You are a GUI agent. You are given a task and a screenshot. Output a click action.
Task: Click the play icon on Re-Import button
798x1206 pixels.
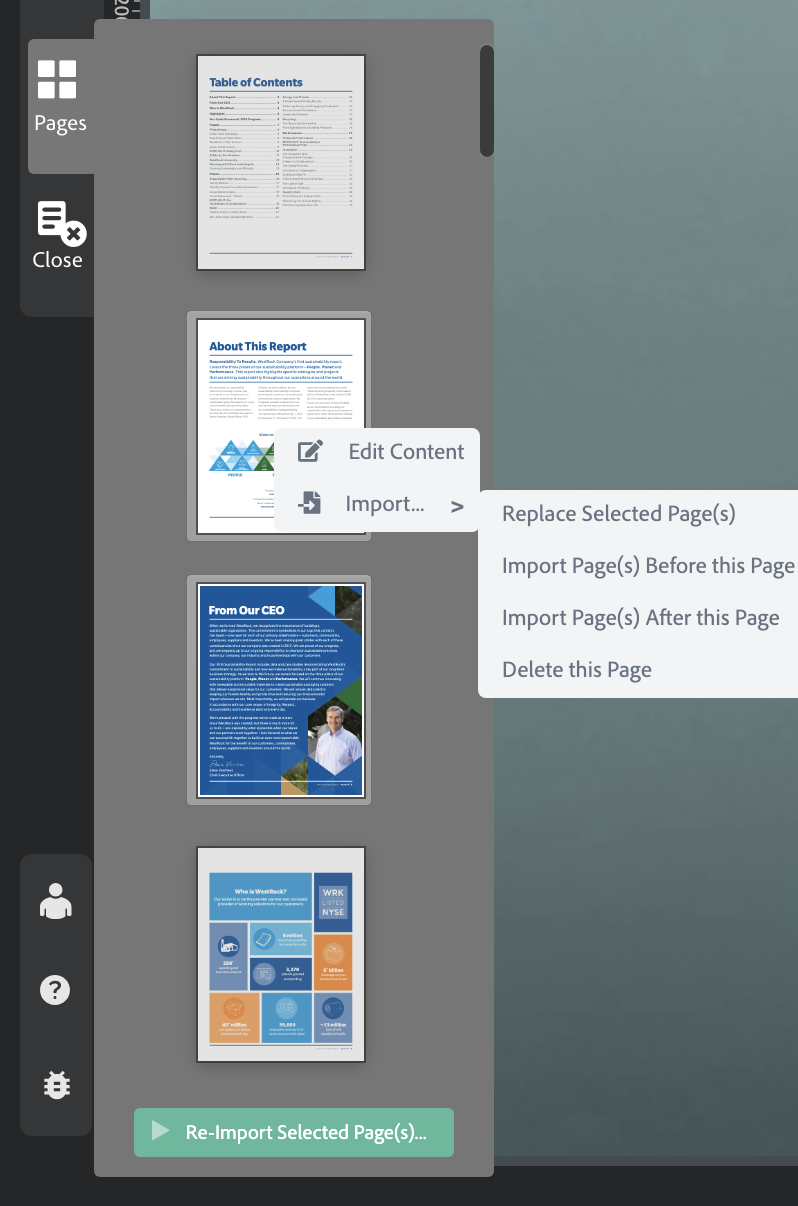pos(160,1132)
